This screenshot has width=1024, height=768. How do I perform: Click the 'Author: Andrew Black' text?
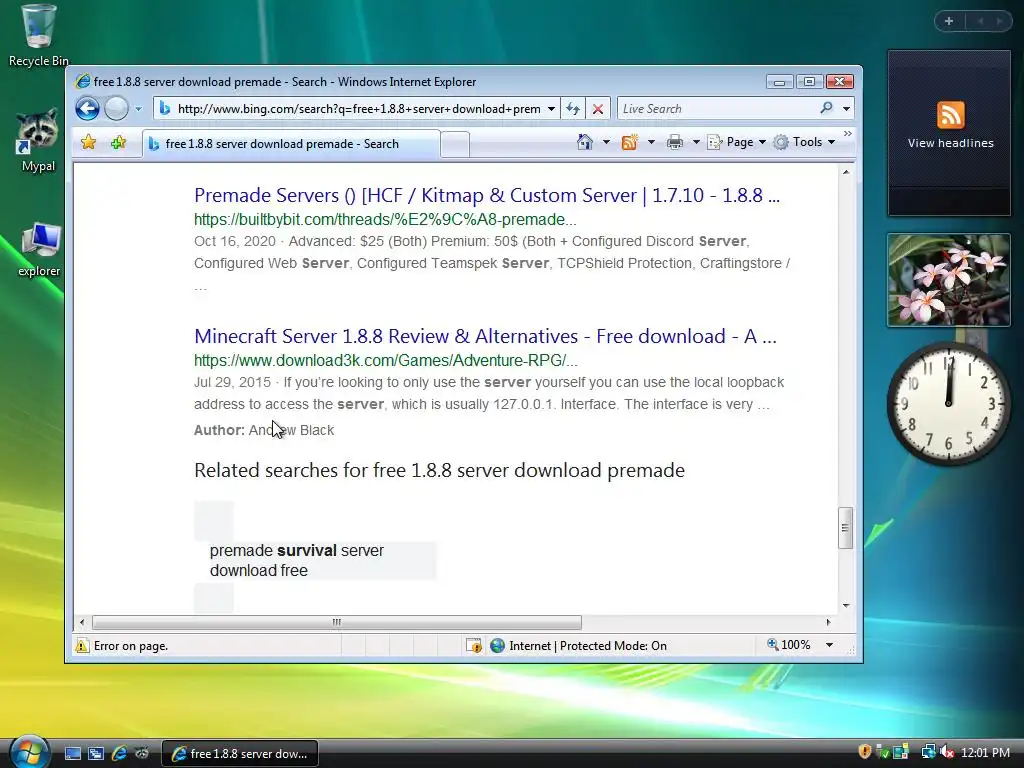point(264,430)
